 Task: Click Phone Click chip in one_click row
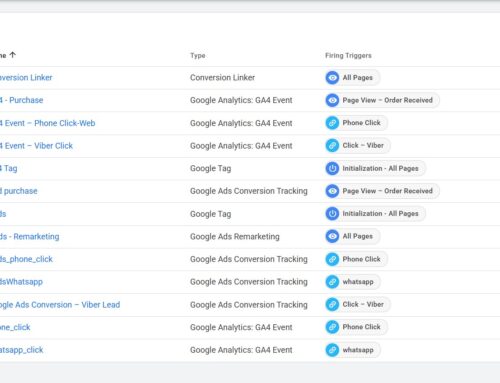pos(356,327)
